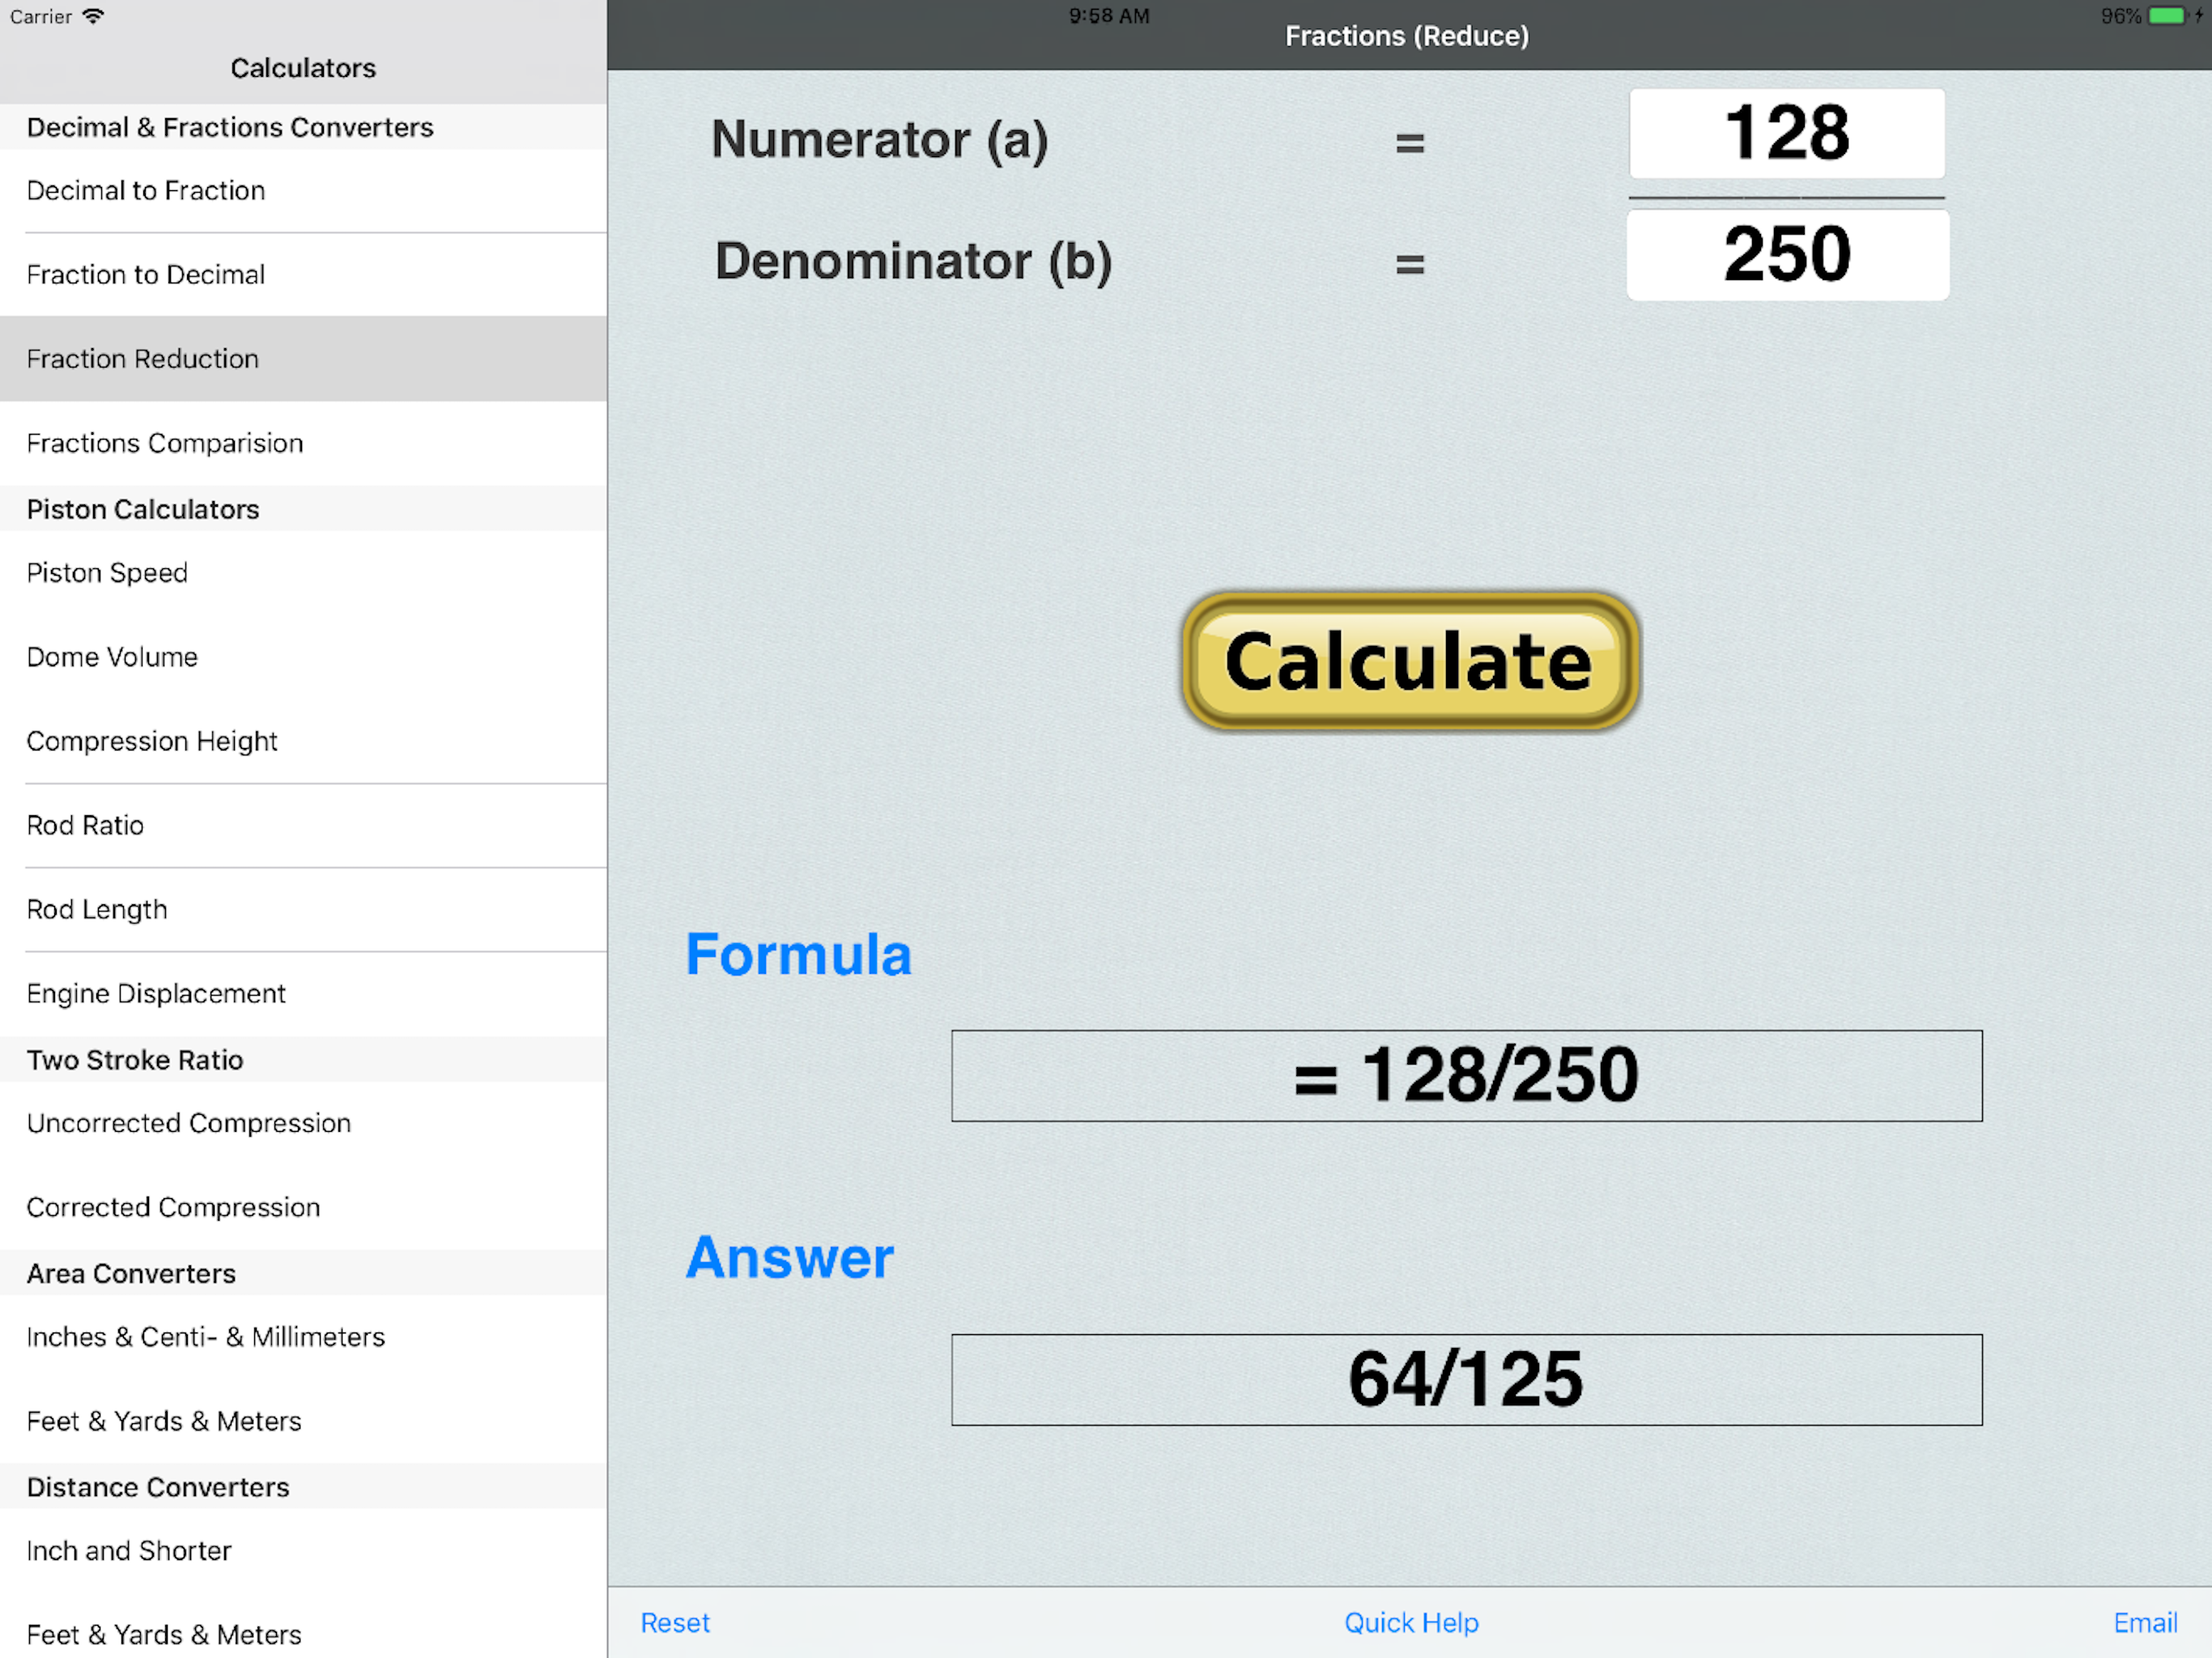Open Fraction to Decimal calculator
Image resolution: width=2212 pixels, height=1658 pixels.
pos(146,274)
